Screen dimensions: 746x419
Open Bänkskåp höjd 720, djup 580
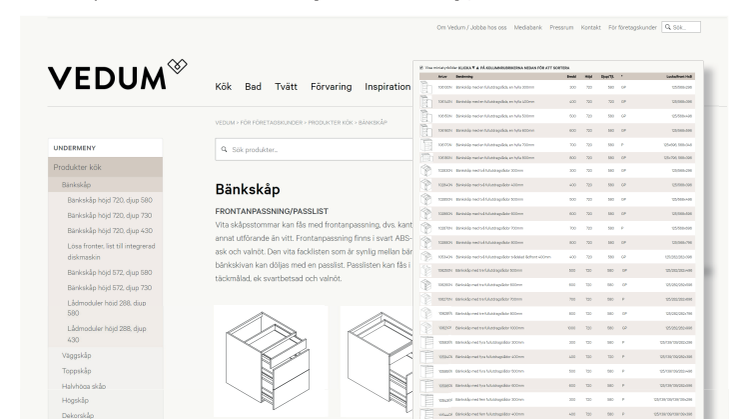[110, 200]
